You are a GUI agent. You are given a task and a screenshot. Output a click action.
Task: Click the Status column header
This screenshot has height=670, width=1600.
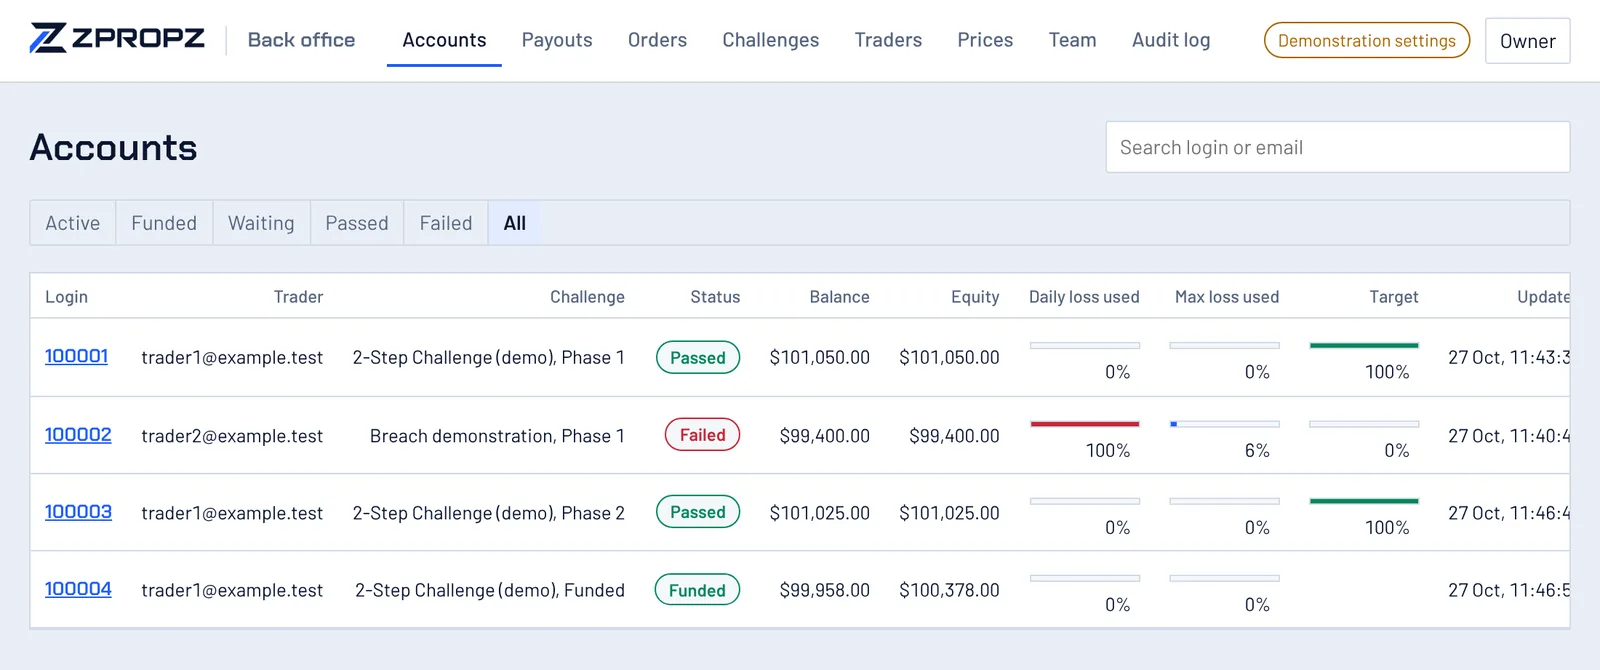click(x=715, y=297)
